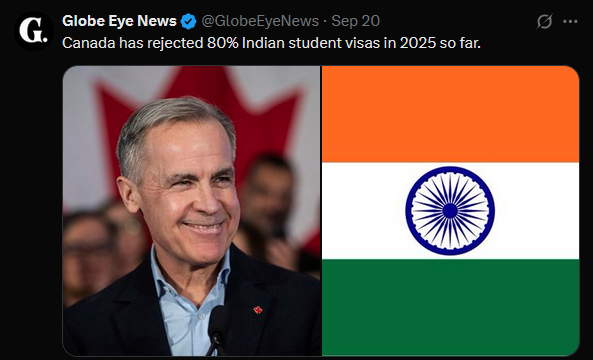Open the Globe Eye News profile avatar
Viewport: 593px width, 360px height.
pos(34,31)
